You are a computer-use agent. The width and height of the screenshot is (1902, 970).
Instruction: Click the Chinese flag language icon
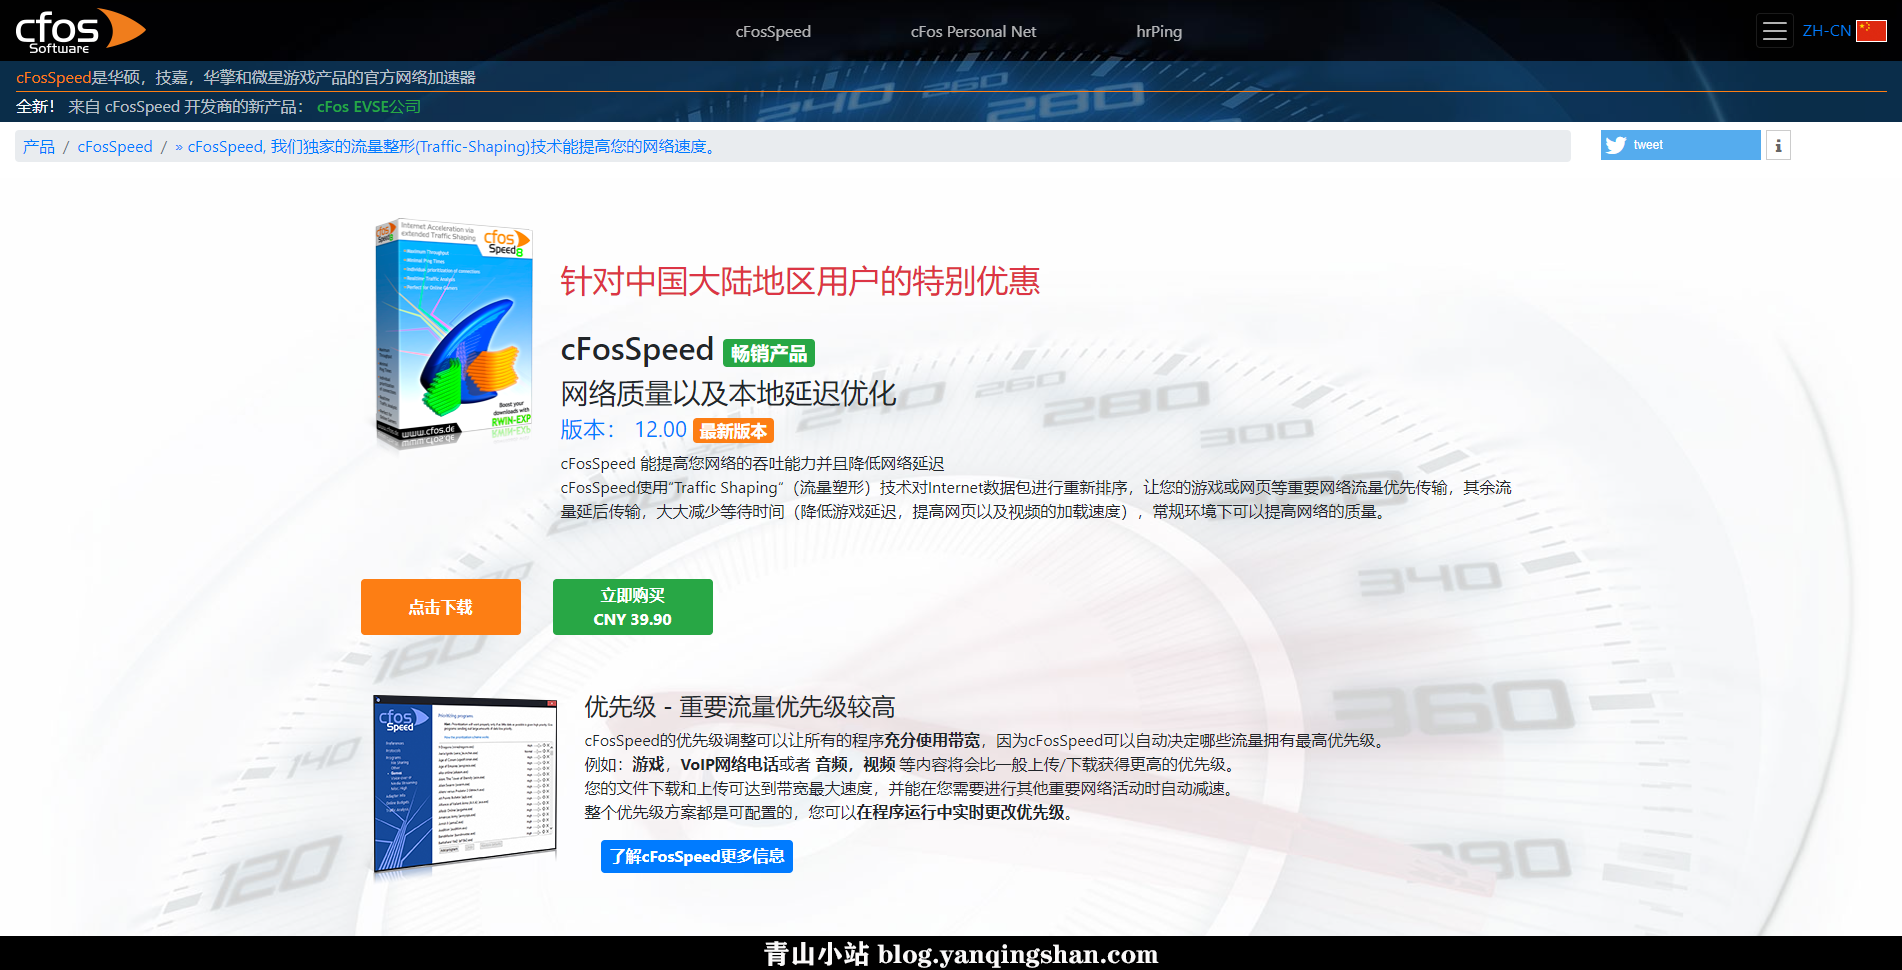(x=1871, y=31)
